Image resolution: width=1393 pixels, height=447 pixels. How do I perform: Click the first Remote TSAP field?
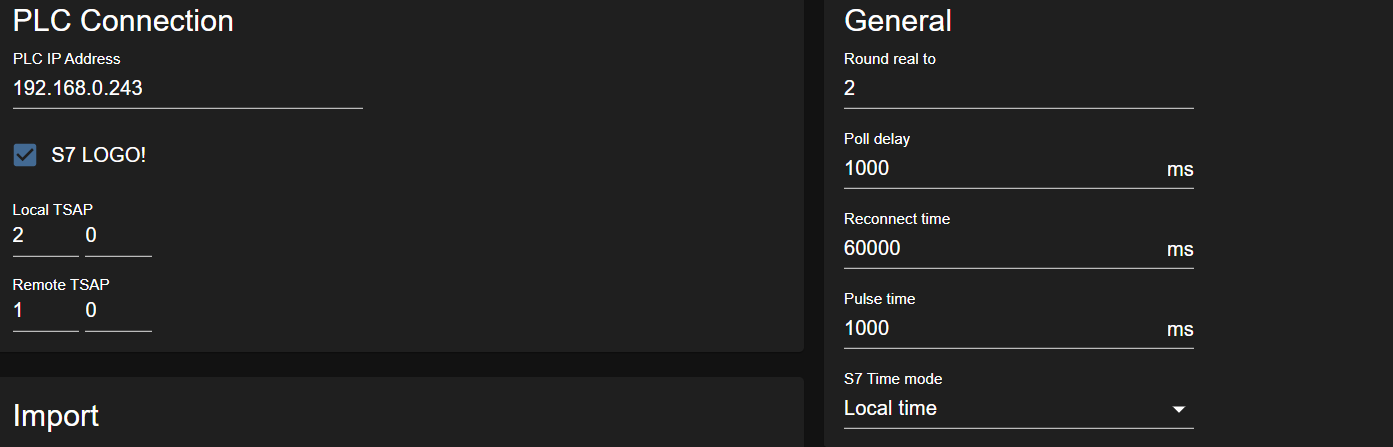tap(45, 311)
